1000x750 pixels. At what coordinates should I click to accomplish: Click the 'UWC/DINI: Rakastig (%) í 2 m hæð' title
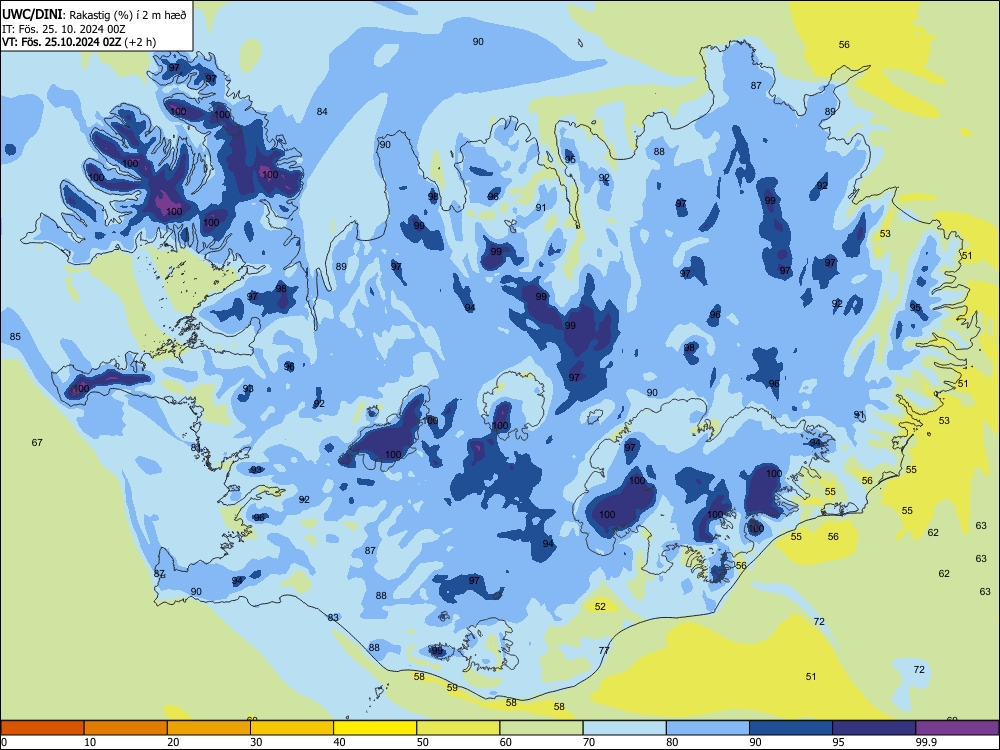94,14
